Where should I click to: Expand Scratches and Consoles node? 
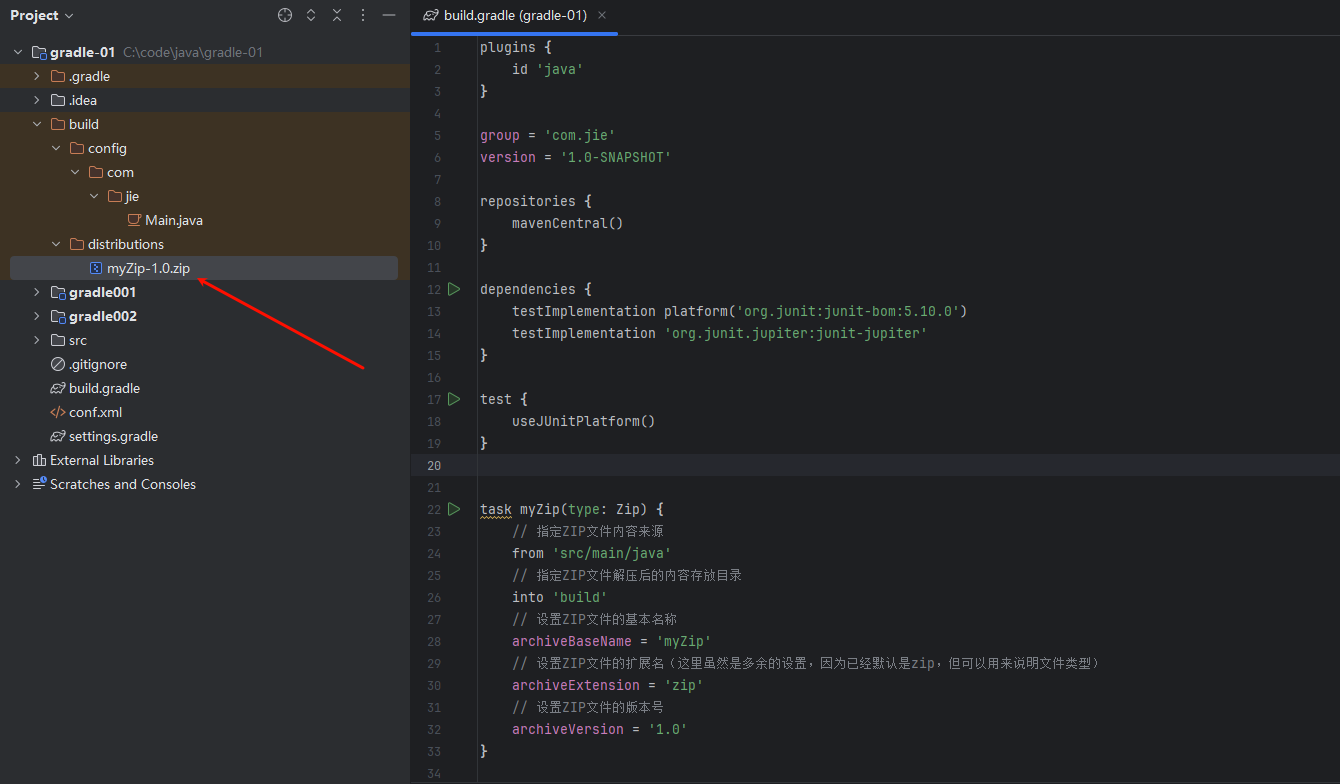point(18,484)
